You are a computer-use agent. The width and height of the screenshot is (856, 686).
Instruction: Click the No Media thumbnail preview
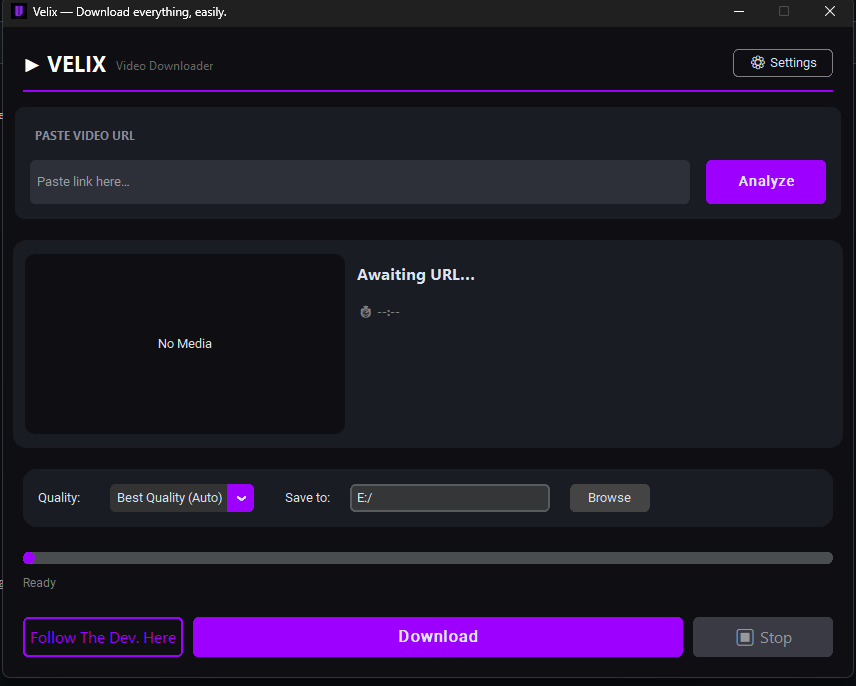pos(185,344)
